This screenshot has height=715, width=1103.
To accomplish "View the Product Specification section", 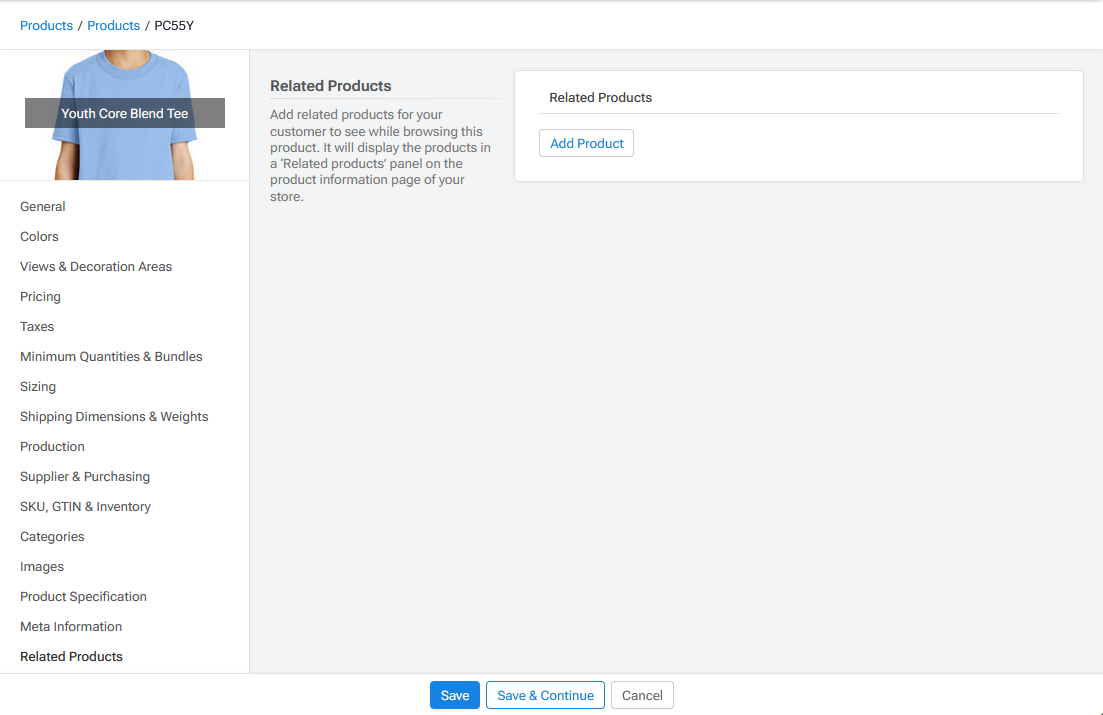I will [83, 596].
